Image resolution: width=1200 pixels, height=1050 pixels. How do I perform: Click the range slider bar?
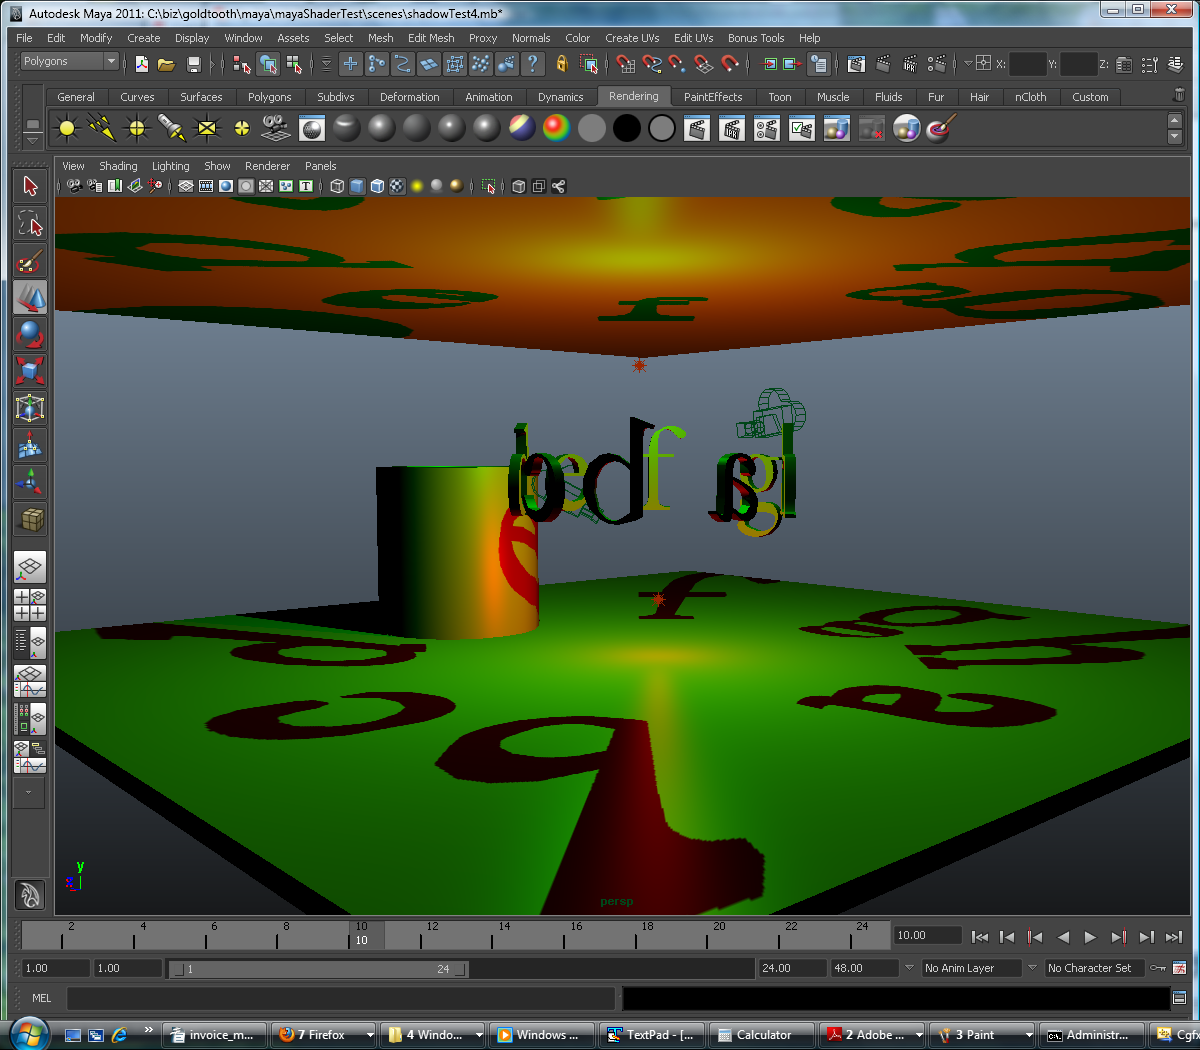[x=318, y=969]
